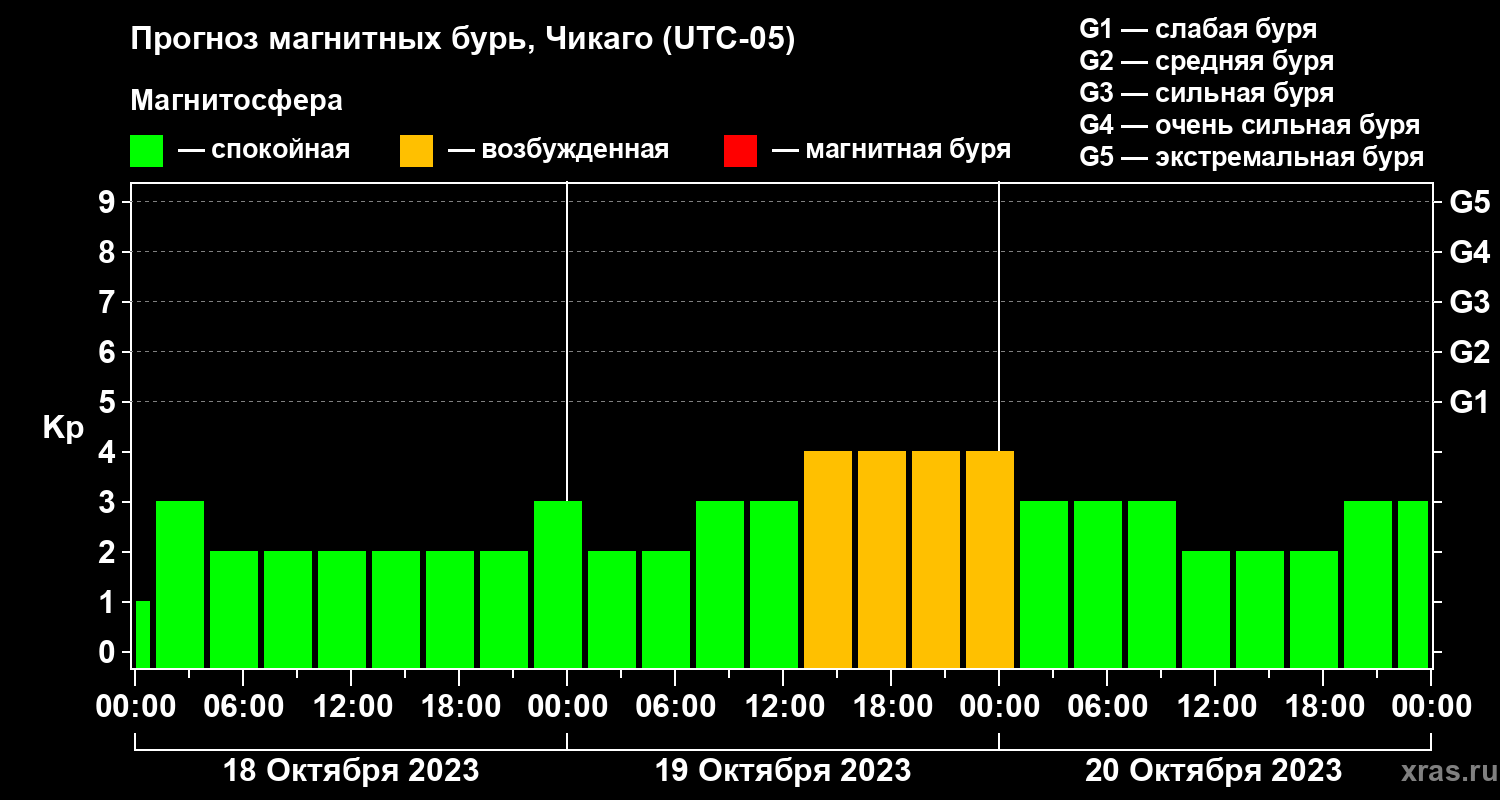Click the Kp 3 bar crossing midnight into 19 October
1500x800 pixels.
(558, 584)
